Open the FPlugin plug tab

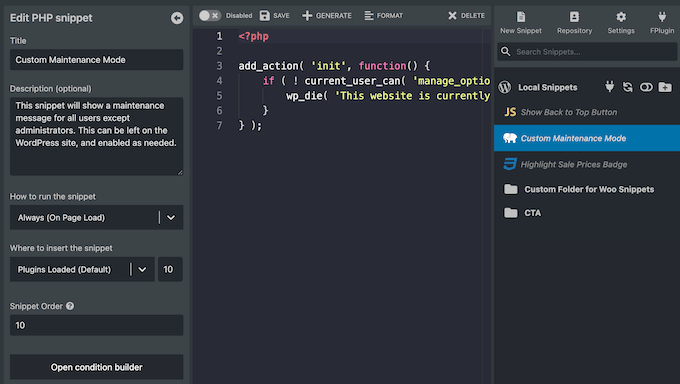[662, 23]
